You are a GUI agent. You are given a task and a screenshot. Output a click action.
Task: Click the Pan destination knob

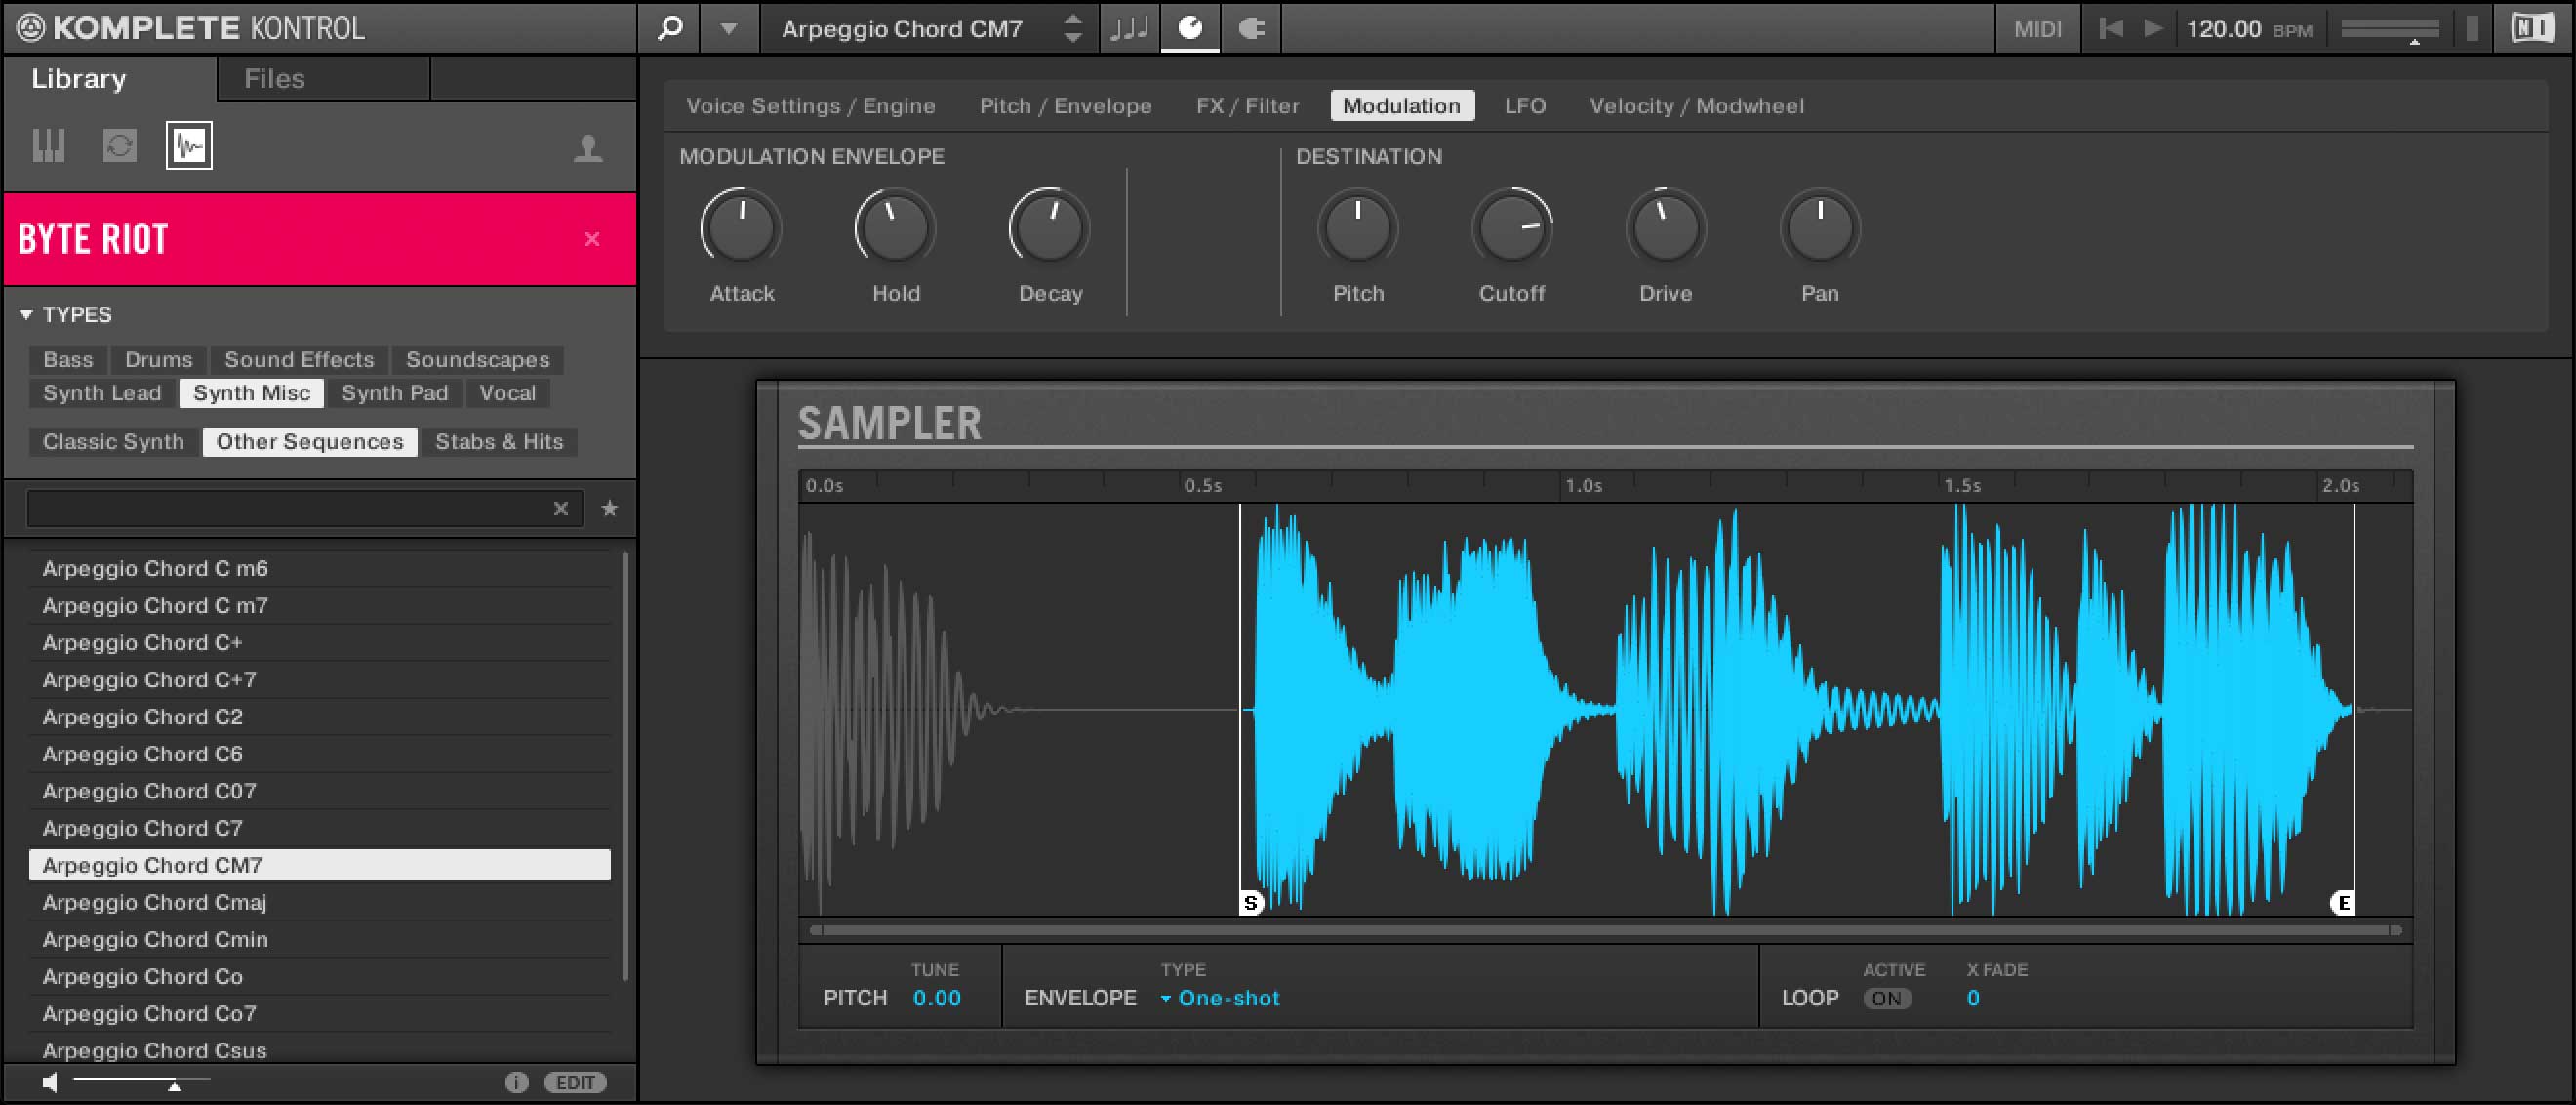click(x=1819, y=227)
